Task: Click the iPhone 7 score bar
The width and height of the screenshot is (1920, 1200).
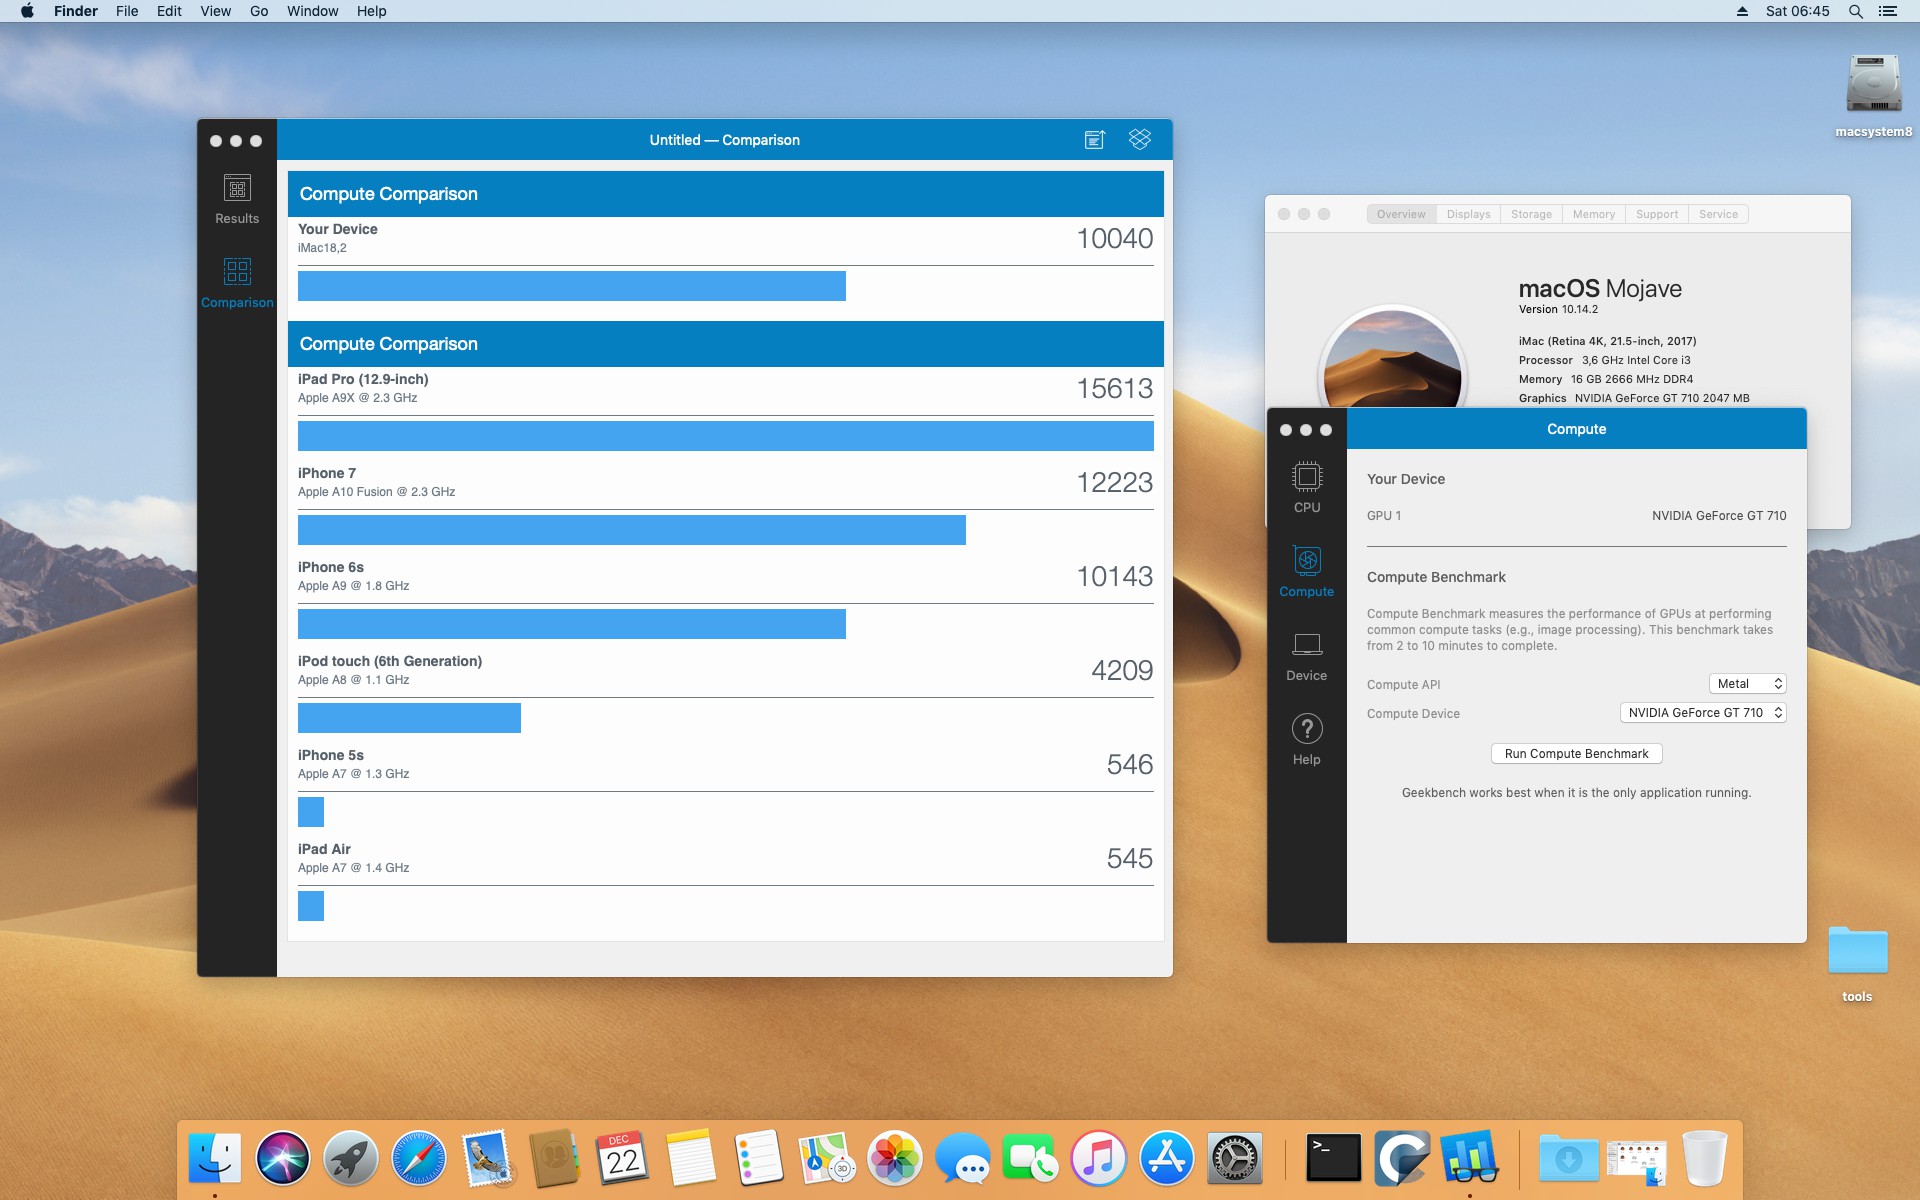Action: 631,530
